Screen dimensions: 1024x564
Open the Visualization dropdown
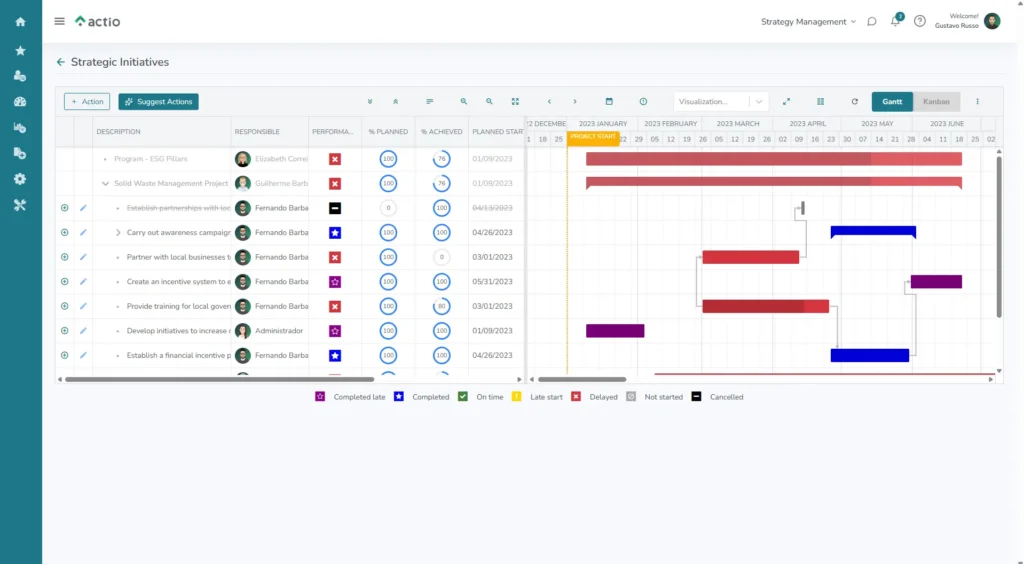point(720,102)
